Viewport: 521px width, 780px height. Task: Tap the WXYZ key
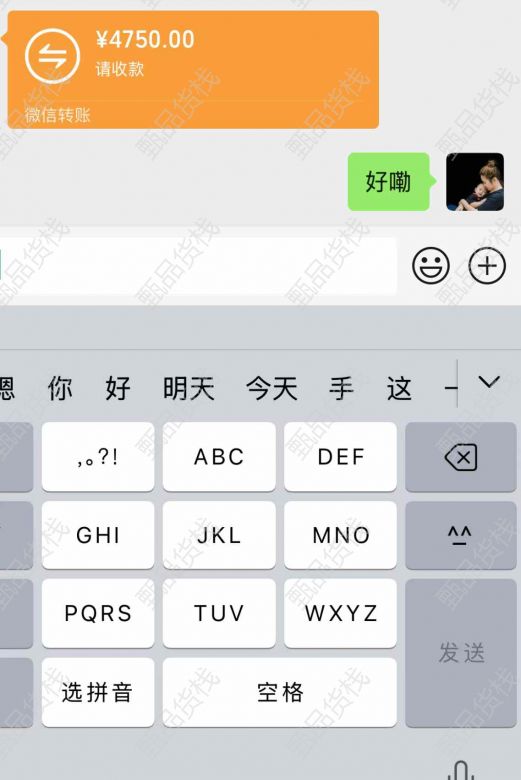point(340,613)
